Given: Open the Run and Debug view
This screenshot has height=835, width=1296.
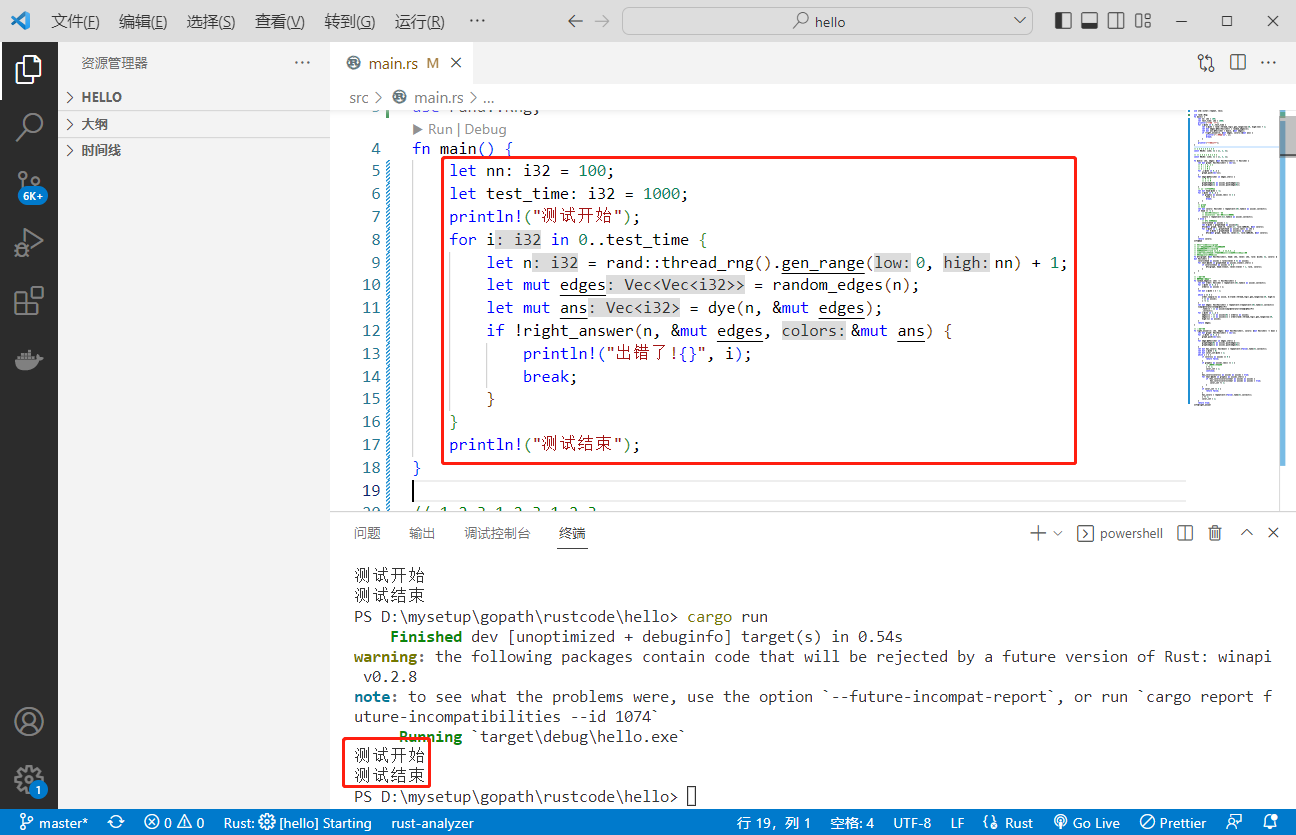Looking at the screenshot, I should (x=29, y=243).
